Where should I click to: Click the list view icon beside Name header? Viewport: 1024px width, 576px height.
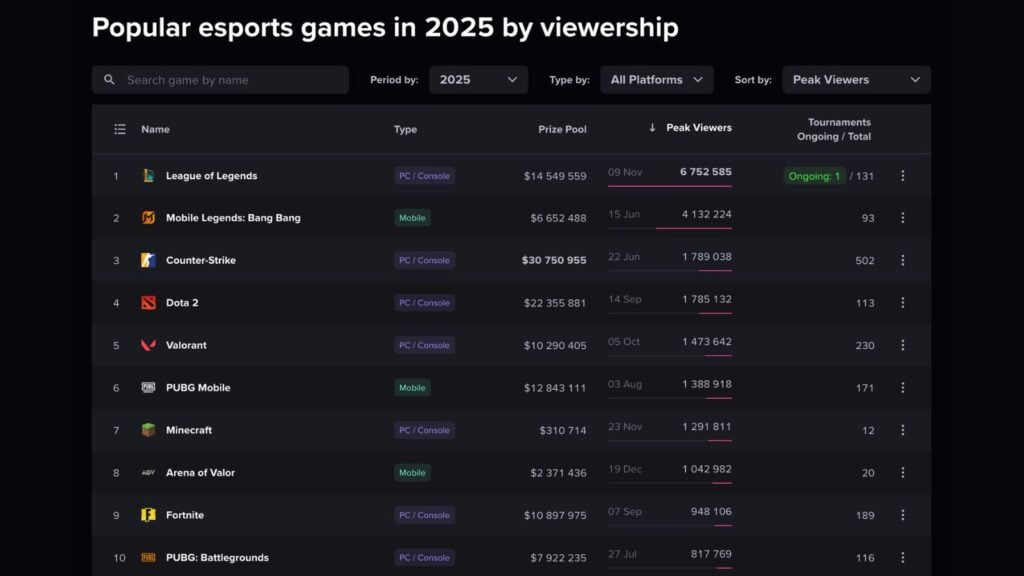click(x=120, y=128)
